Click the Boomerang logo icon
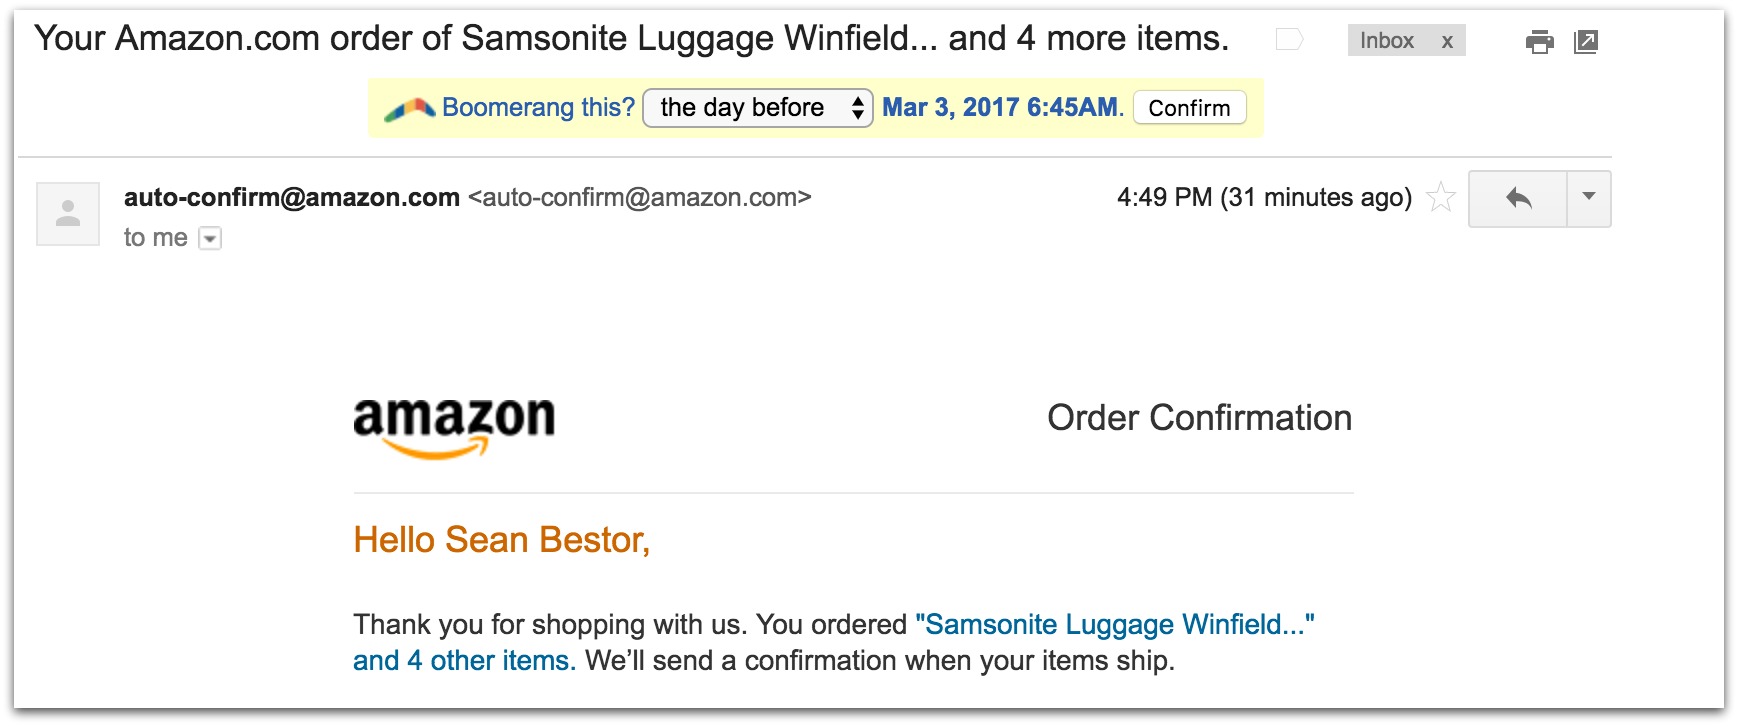The width and height of the screenshot is (1738, 726). click(408, 108)
